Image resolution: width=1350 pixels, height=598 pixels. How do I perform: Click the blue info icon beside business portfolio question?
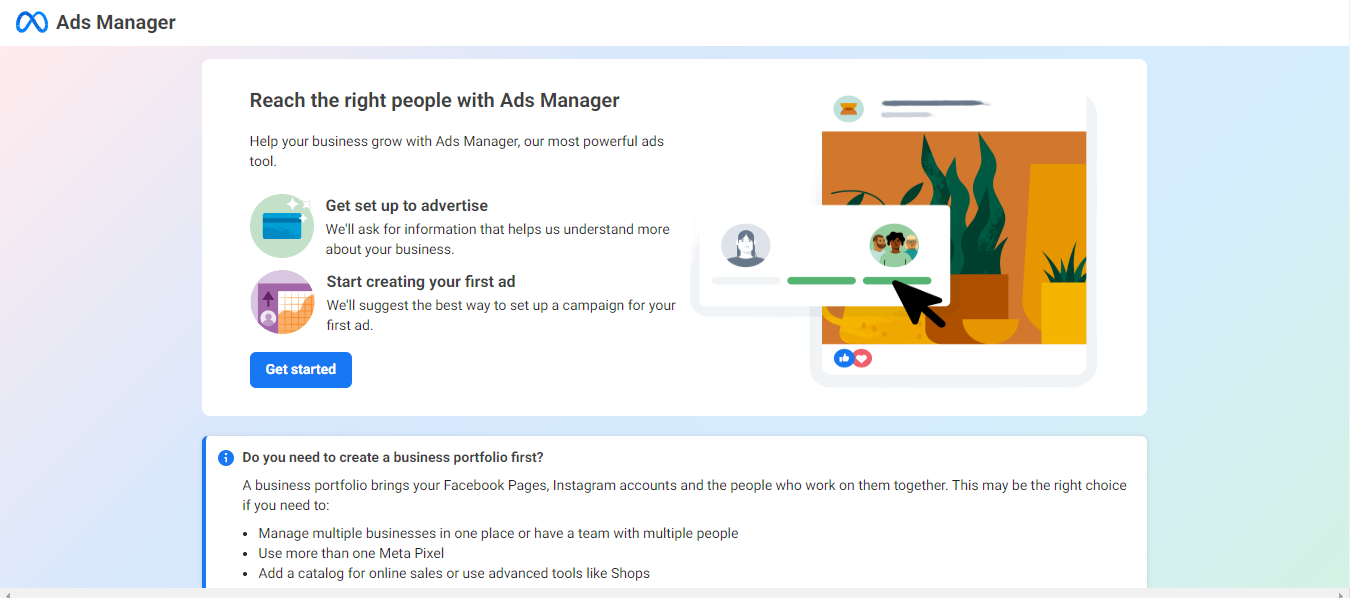pyautogui.click(x=226, y=457)
